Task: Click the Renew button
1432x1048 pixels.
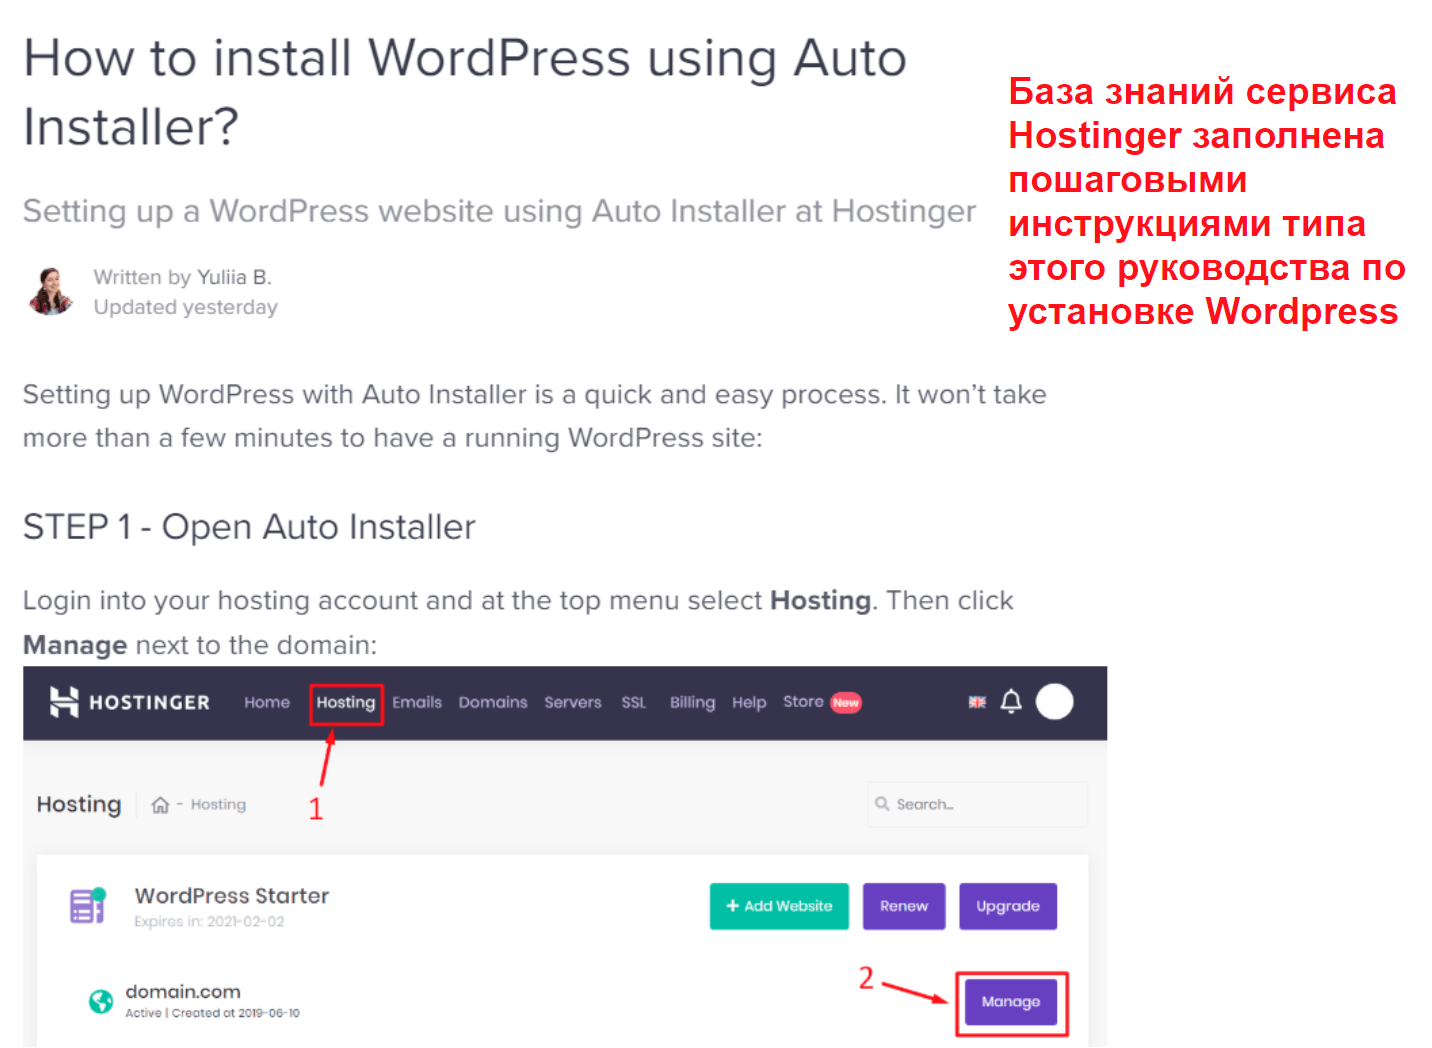Action: point(904,906)
